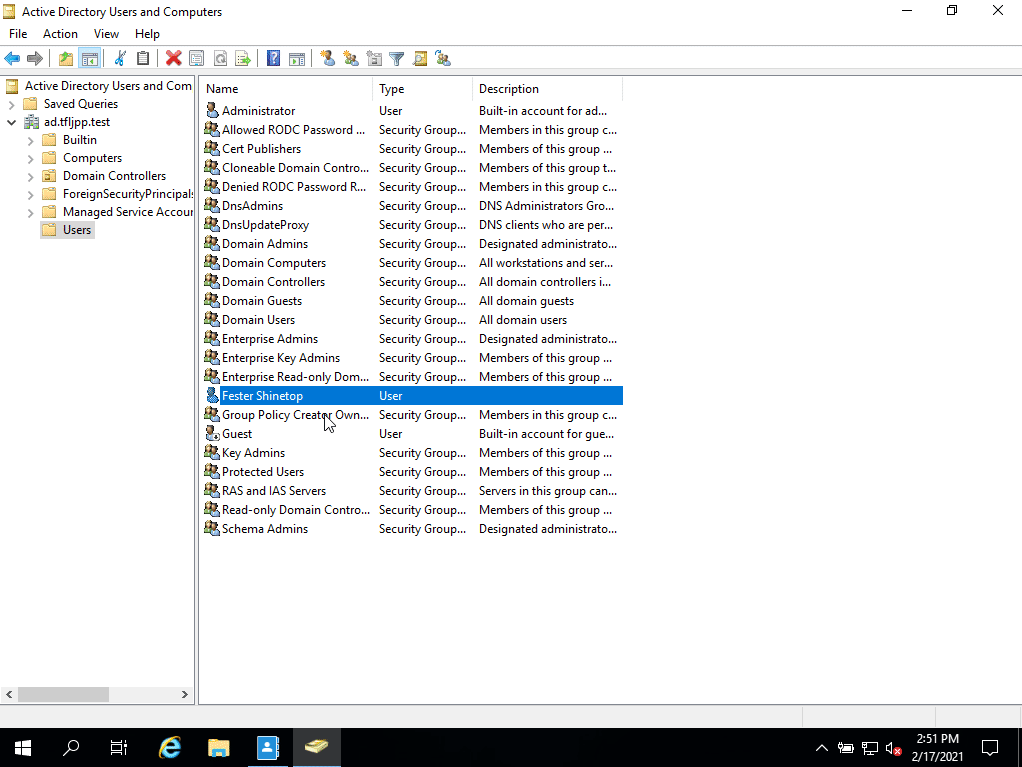The height and width of the screenshot is (767, 1022).
Task: Refresh the list using the toolbar icon
Action: [x=220, y=59]
